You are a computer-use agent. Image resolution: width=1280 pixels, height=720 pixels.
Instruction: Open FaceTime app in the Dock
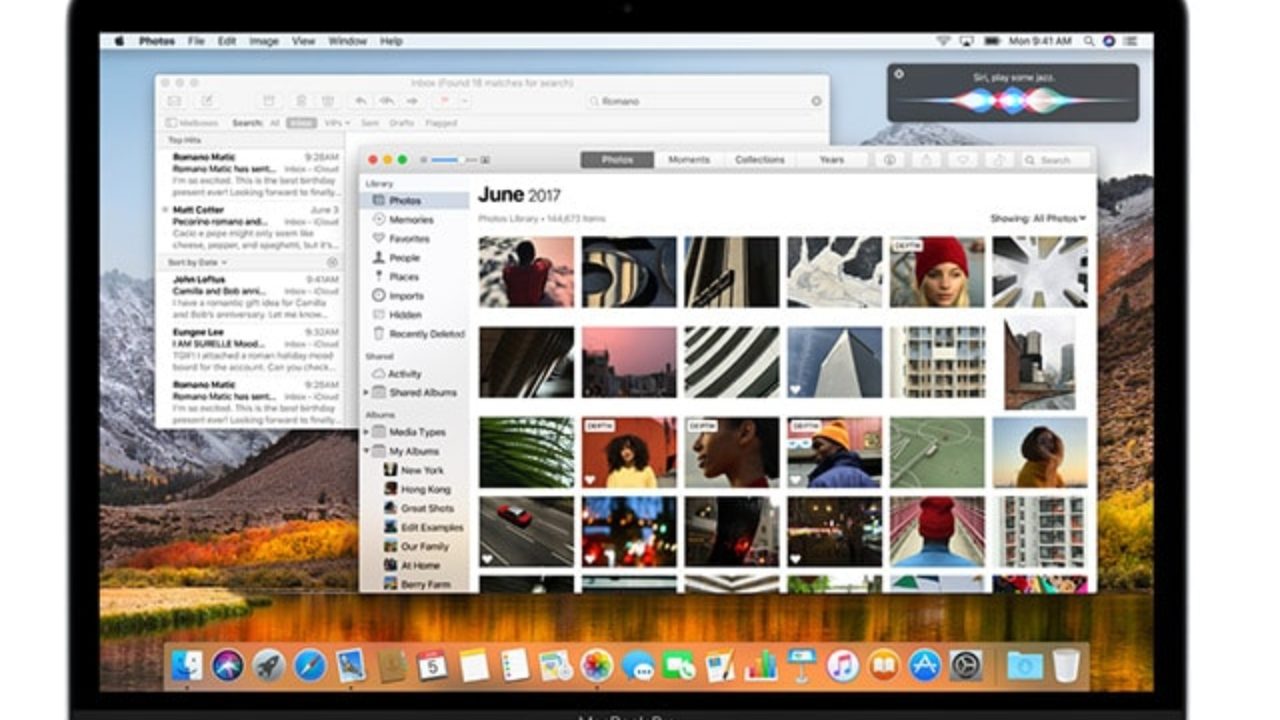point(679,665)
